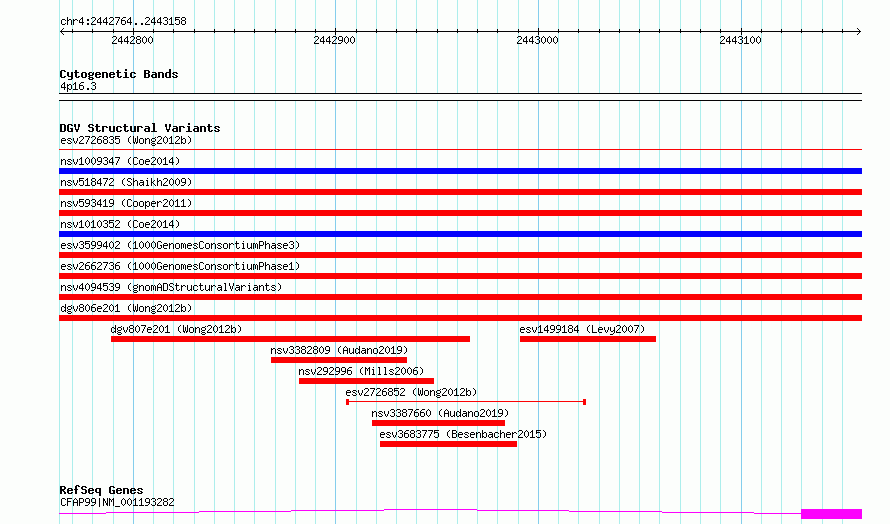Select variant label dgv806e201 (Wong2012b)

(x=126, y=308)
